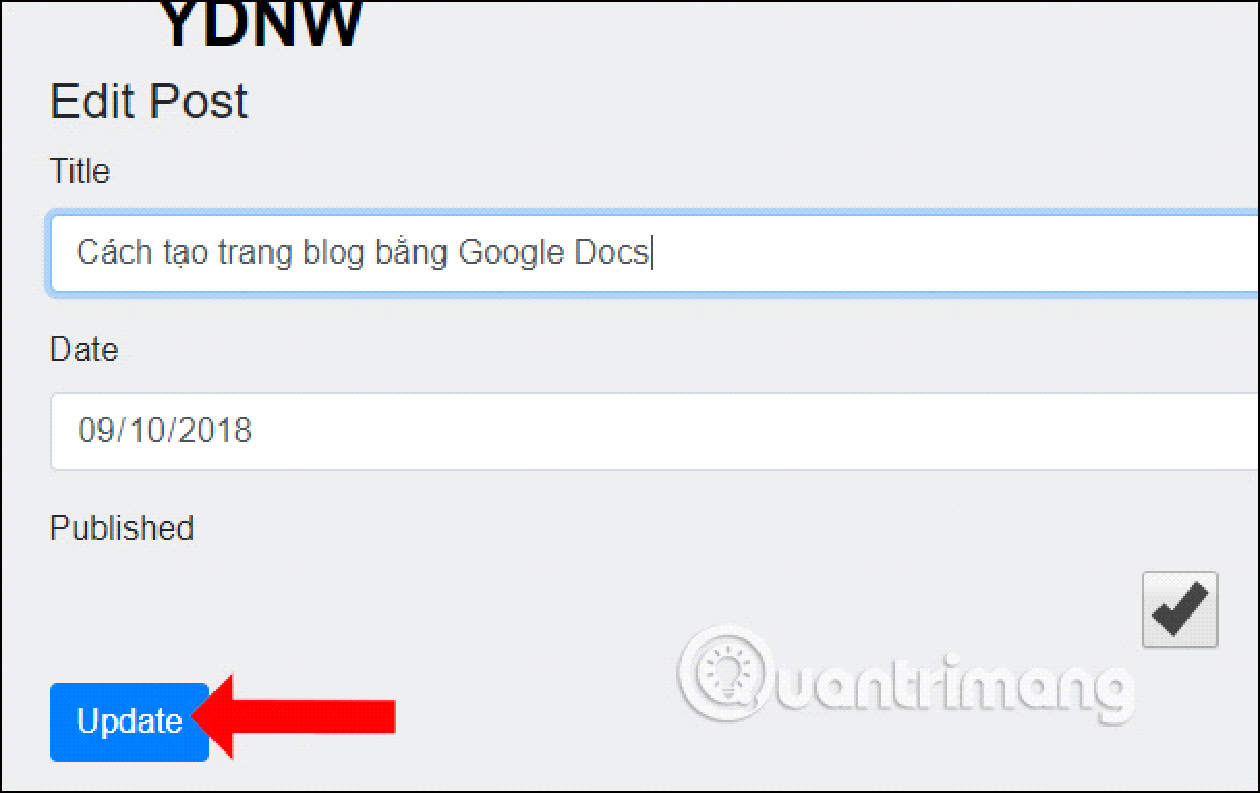
Task: Click the blue Update button
Action: click(129, 722)
